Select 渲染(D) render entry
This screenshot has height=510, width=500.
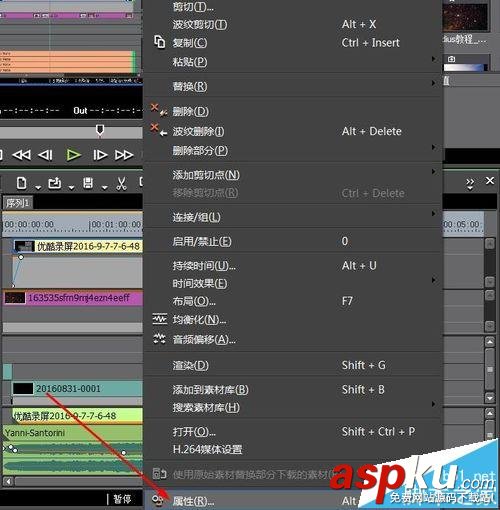pos(293,365)
